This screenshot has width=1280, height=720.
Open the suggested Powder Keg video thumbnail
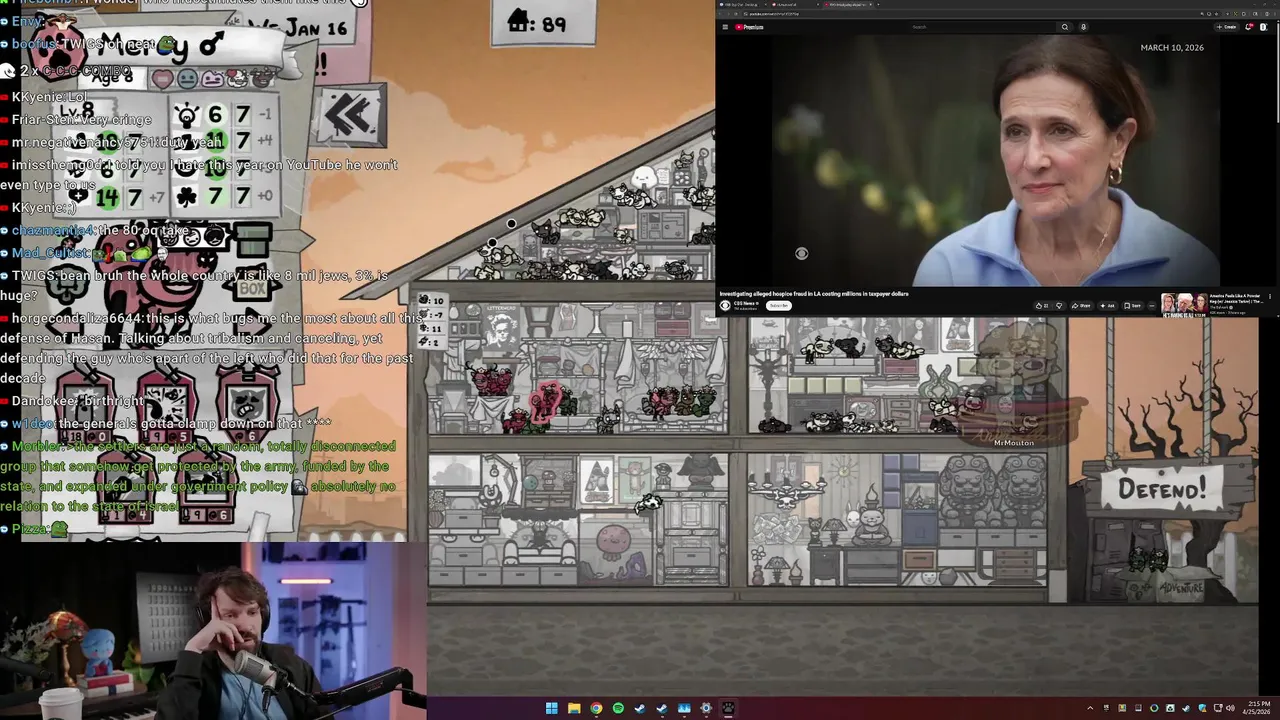tap(1184, 305)
